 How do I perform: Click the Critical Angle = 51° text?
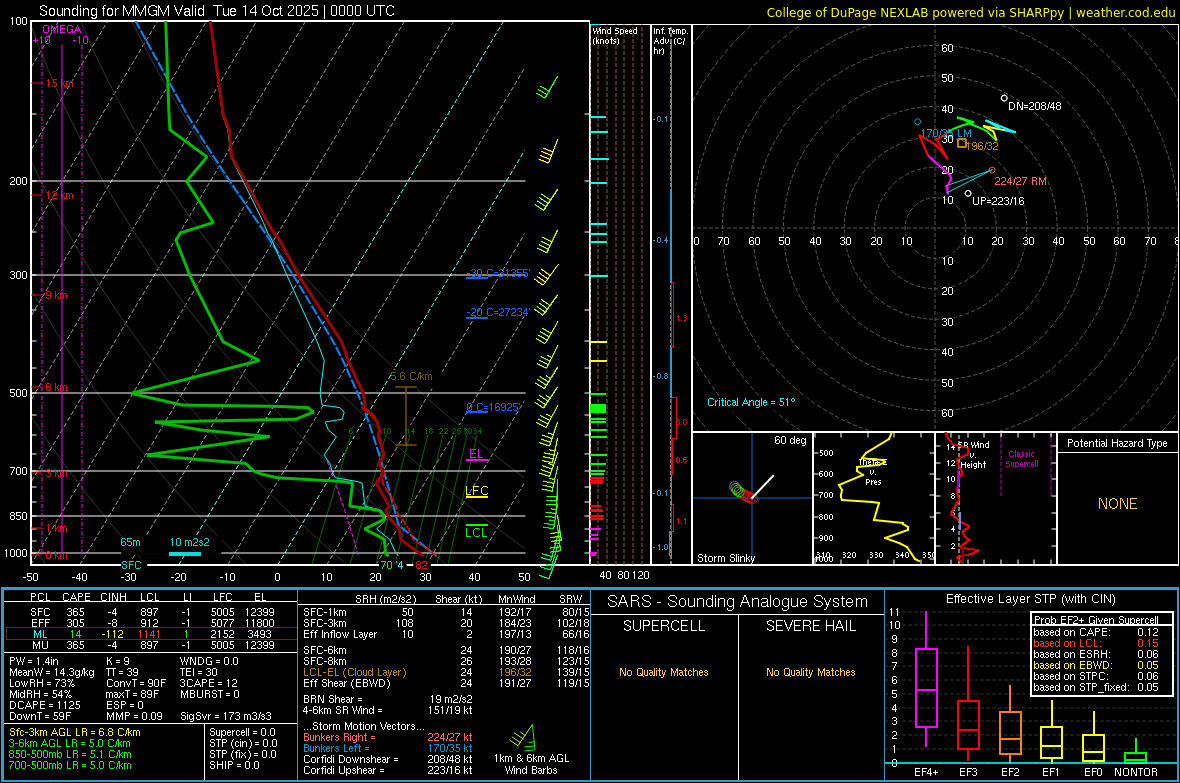click(x=751, y=402)
